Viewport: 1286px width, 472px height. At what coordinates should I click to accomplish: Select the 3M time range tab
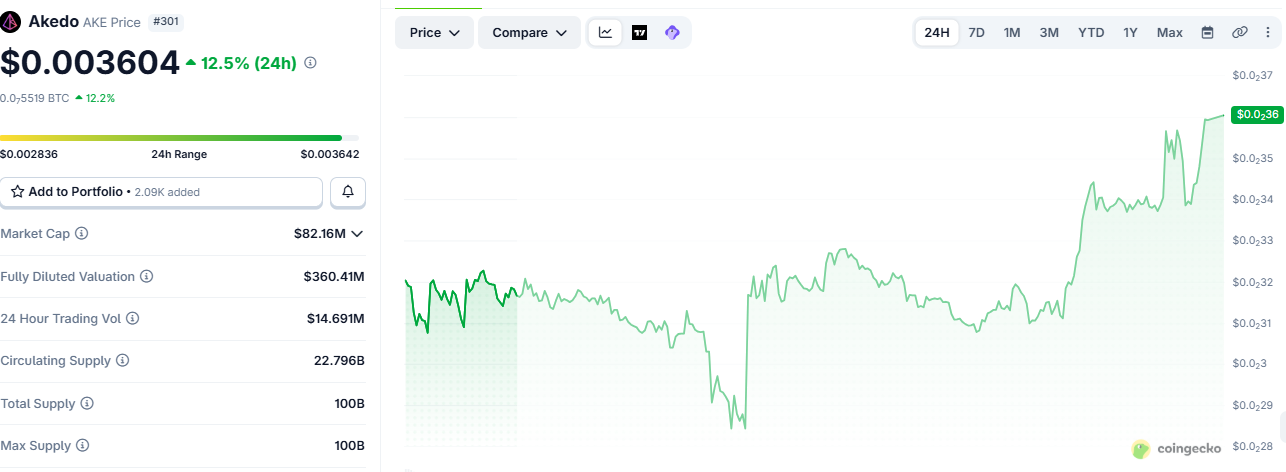(1049, 32)
